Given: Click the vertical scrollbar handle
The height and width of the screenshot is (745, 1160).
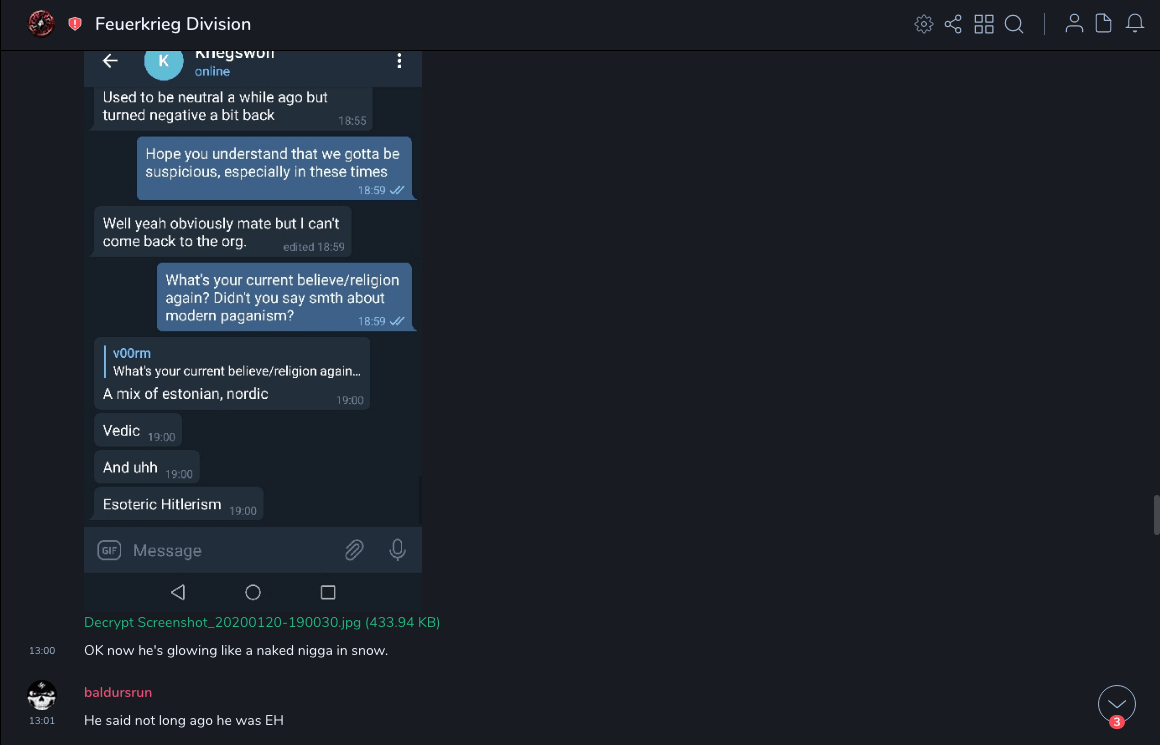Looking at the screenshot, I should coord(1156,514).
